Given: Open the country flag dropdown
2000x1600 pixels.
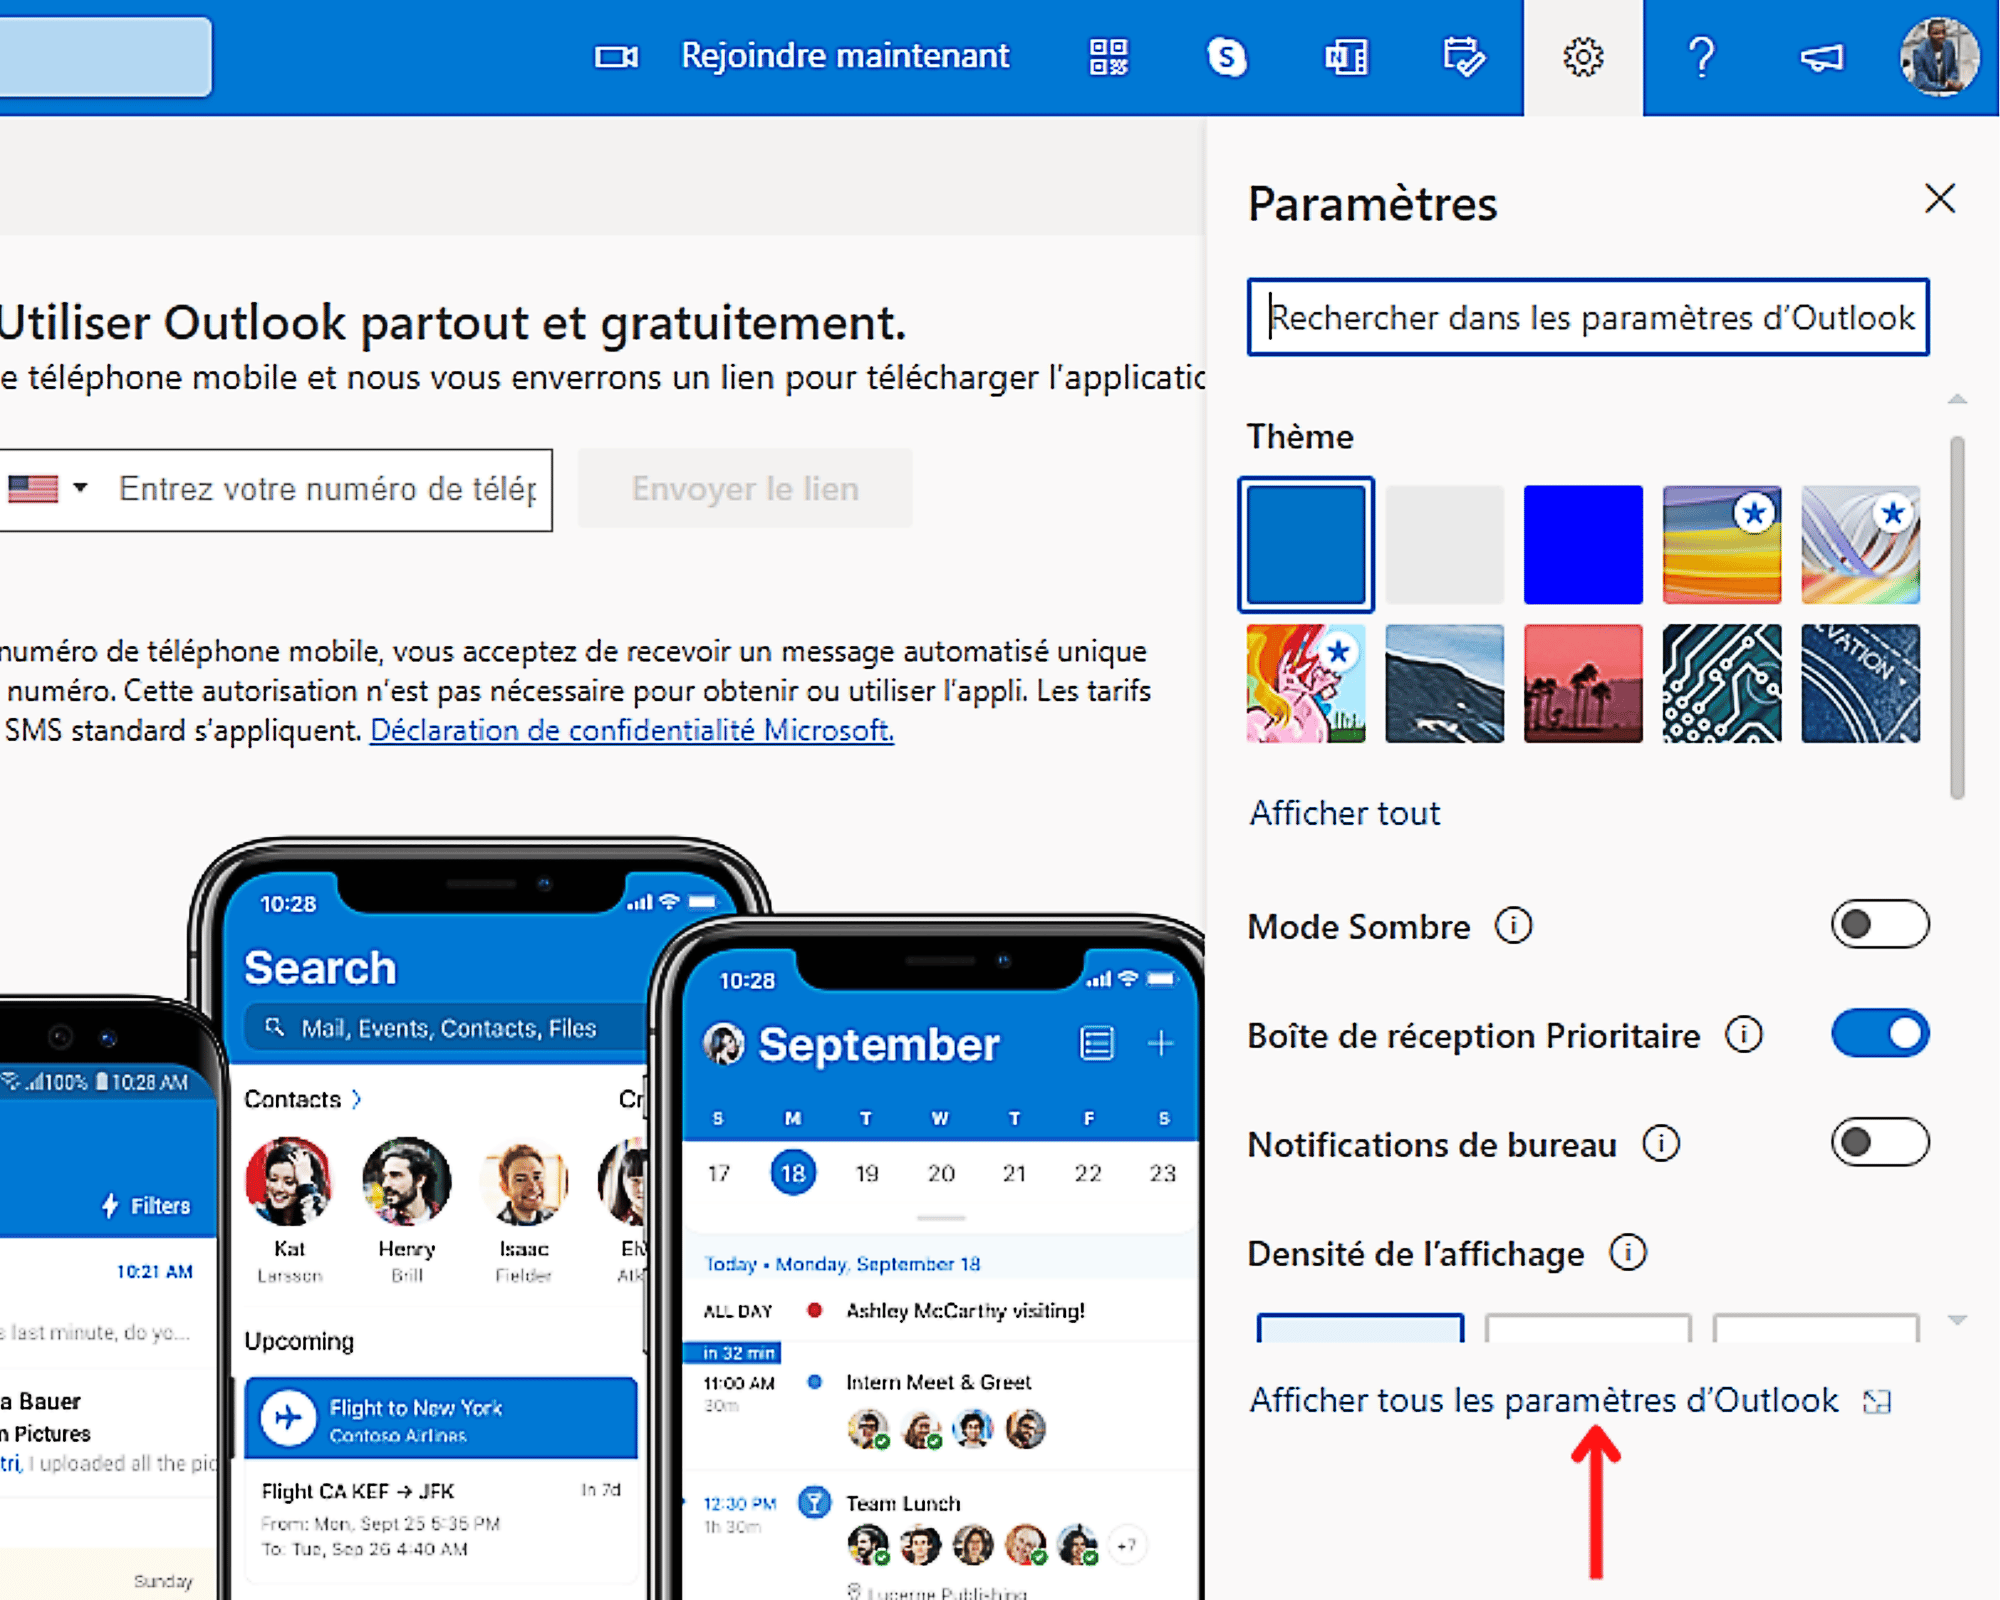Looking at the screenshot, I should click(x=47, y=489).
